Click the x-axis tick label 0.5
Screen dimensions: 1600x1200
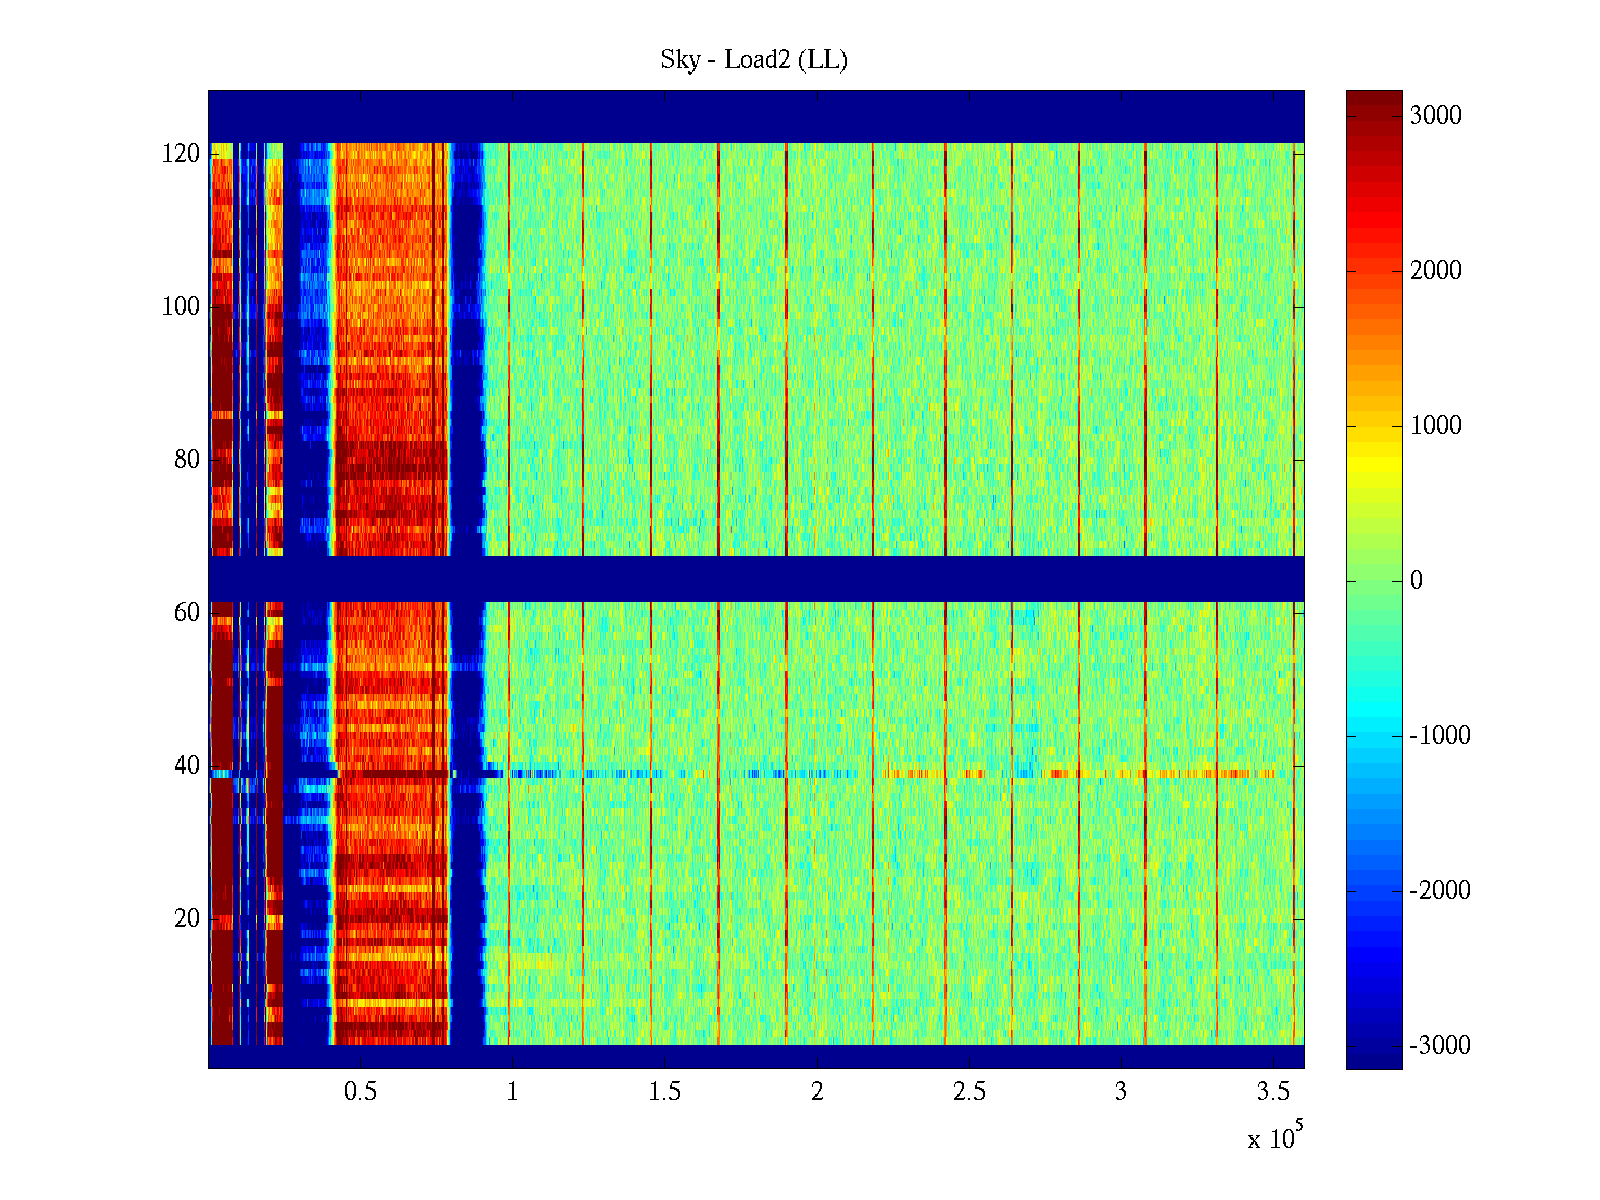(360, 1092)
